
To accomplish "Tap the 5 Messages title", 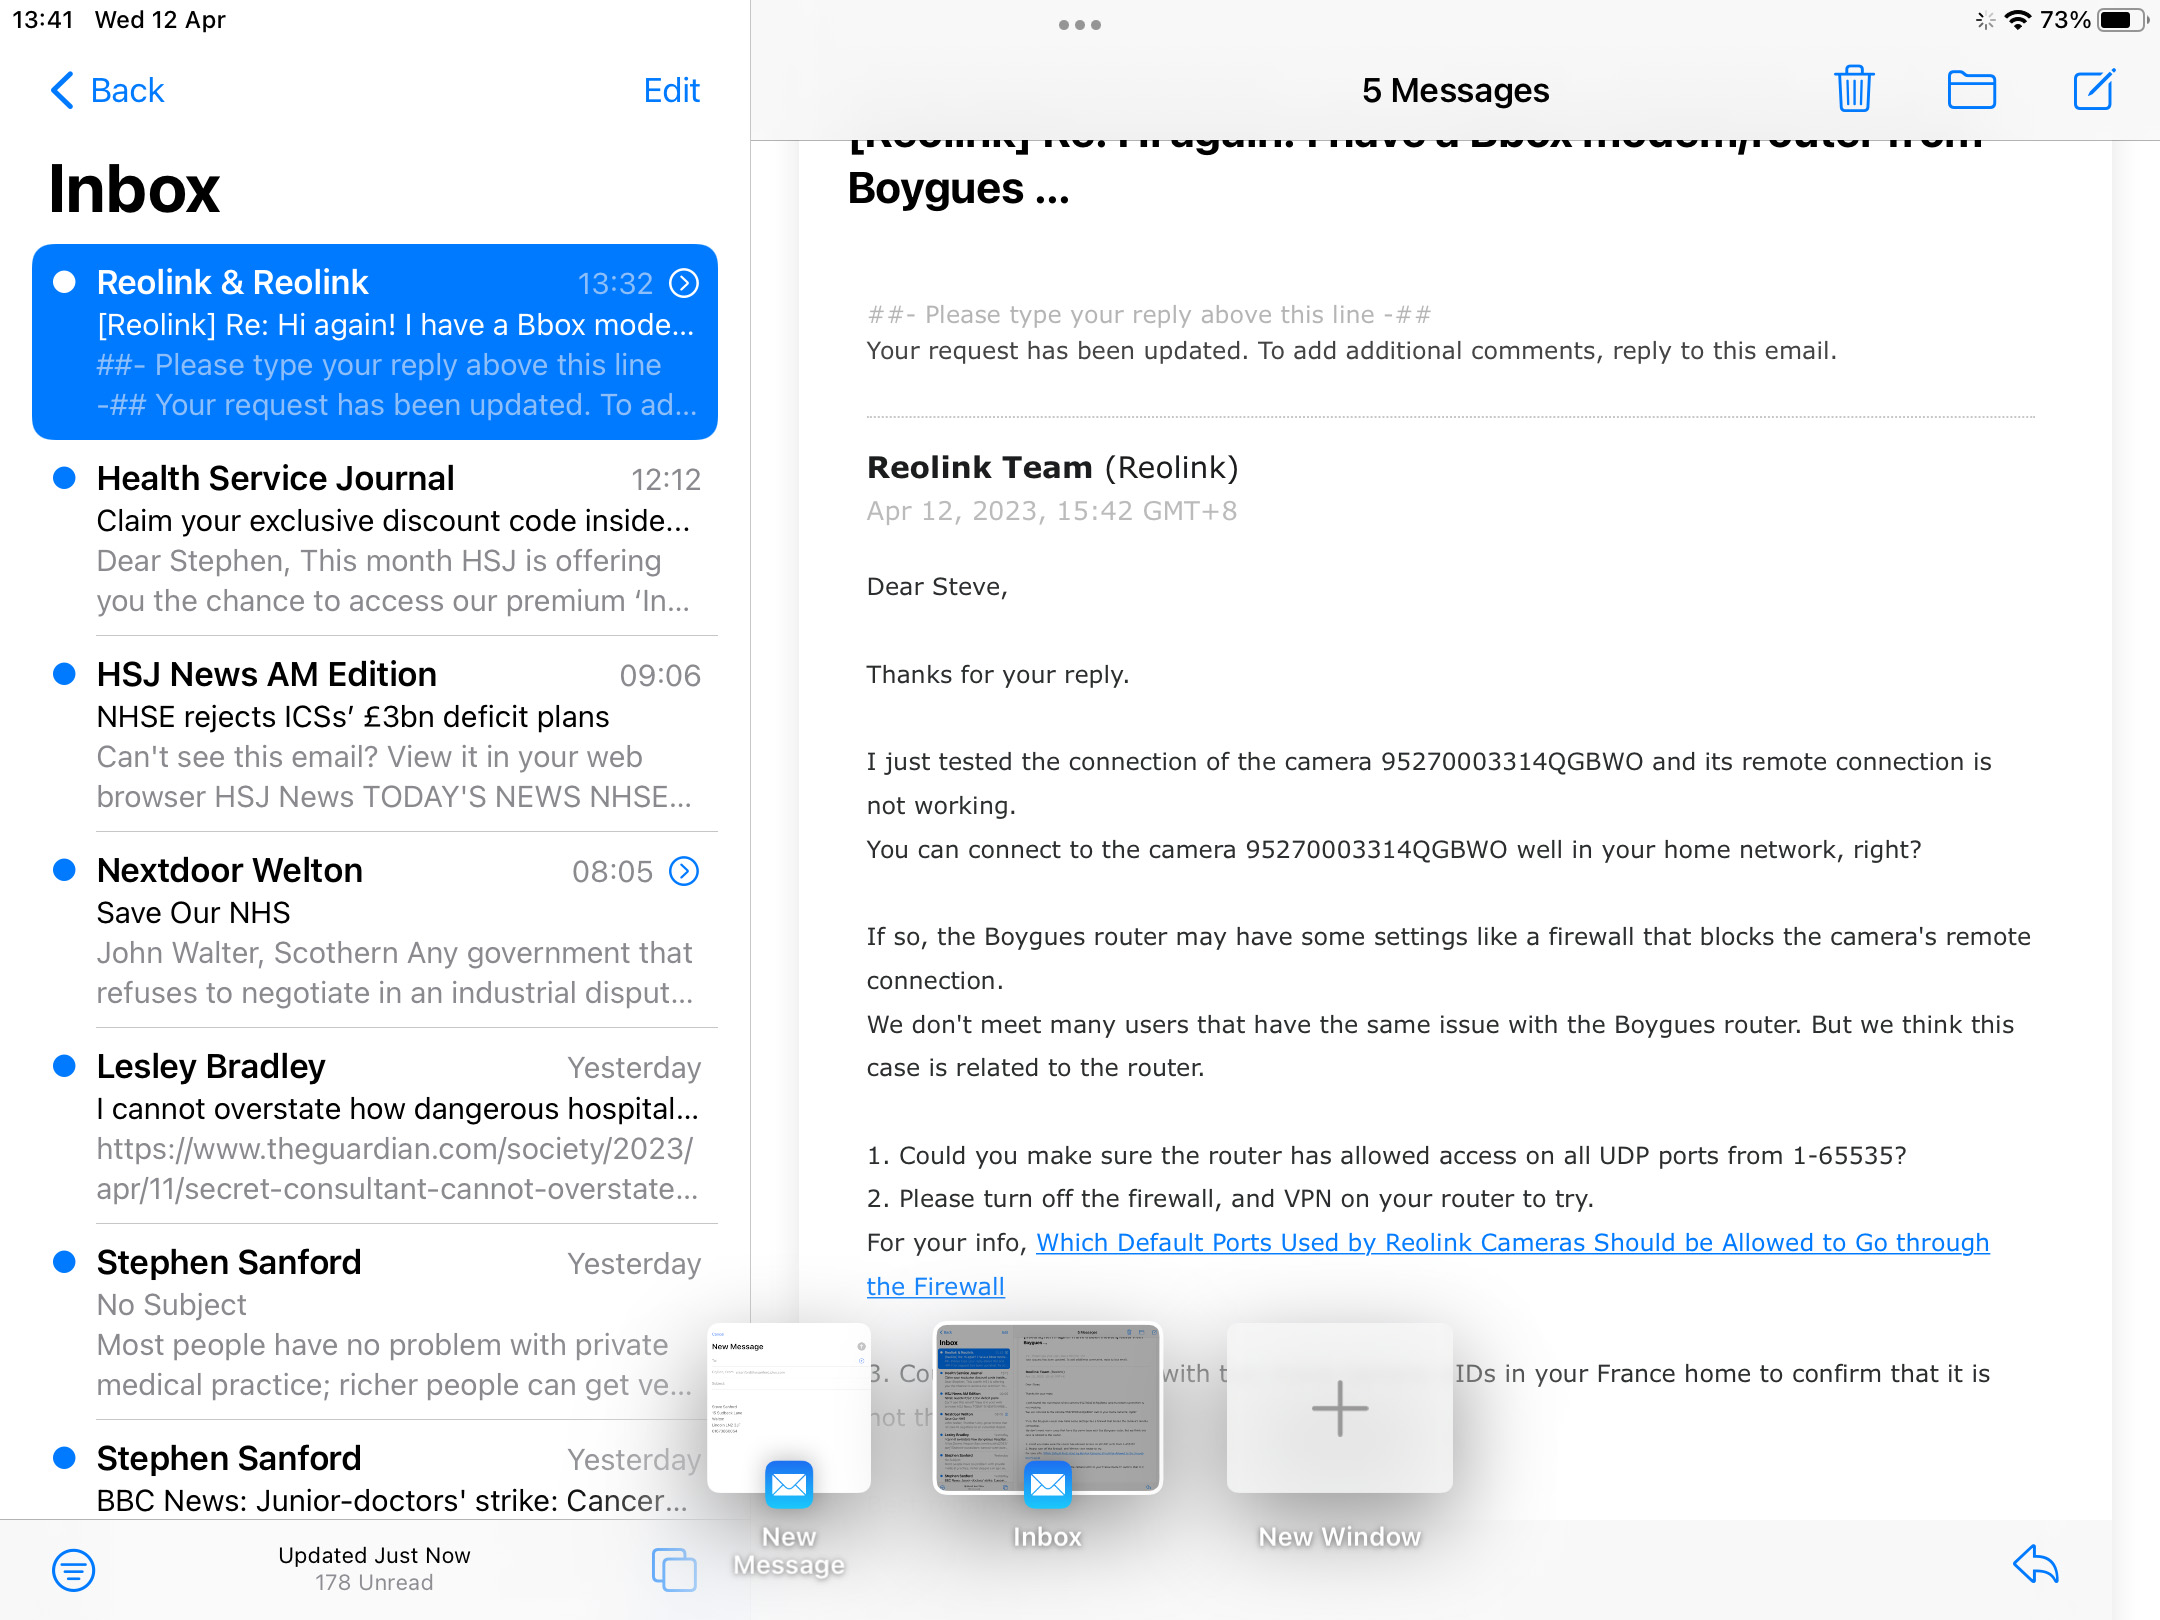I will (x=1455, y=90).
